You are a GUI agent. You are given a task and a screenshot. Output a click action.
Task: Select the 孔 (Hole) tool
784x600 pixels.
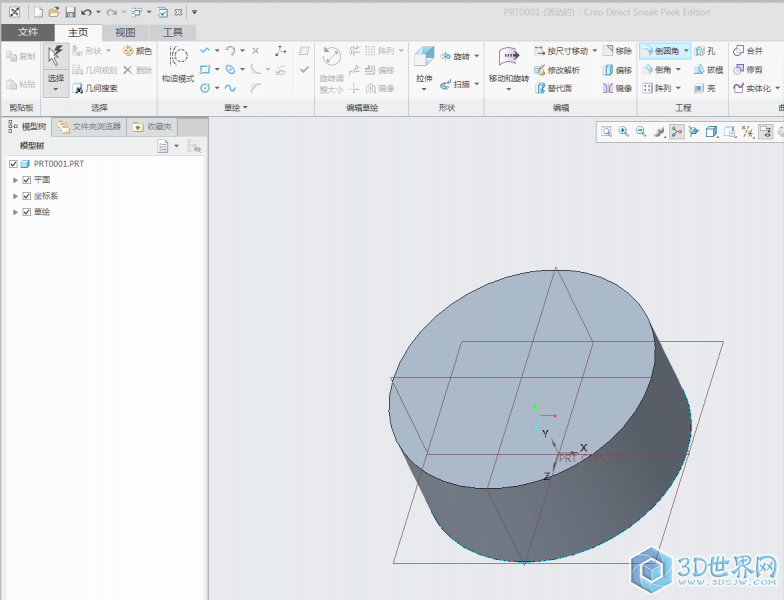point(705,51)
